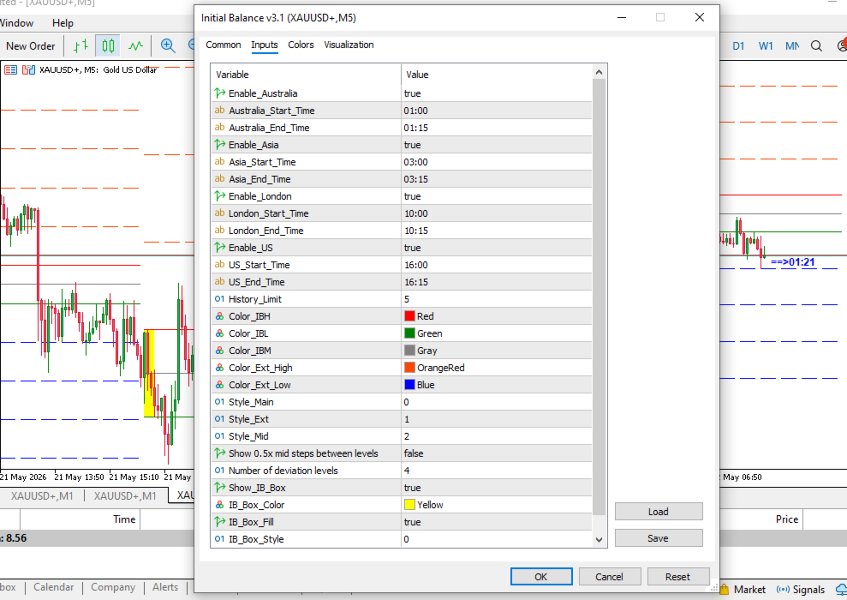Click the chart list icon beside XAUUSD+ title
The height and width of the screenshot is (600, 847).
coord(11,70)
